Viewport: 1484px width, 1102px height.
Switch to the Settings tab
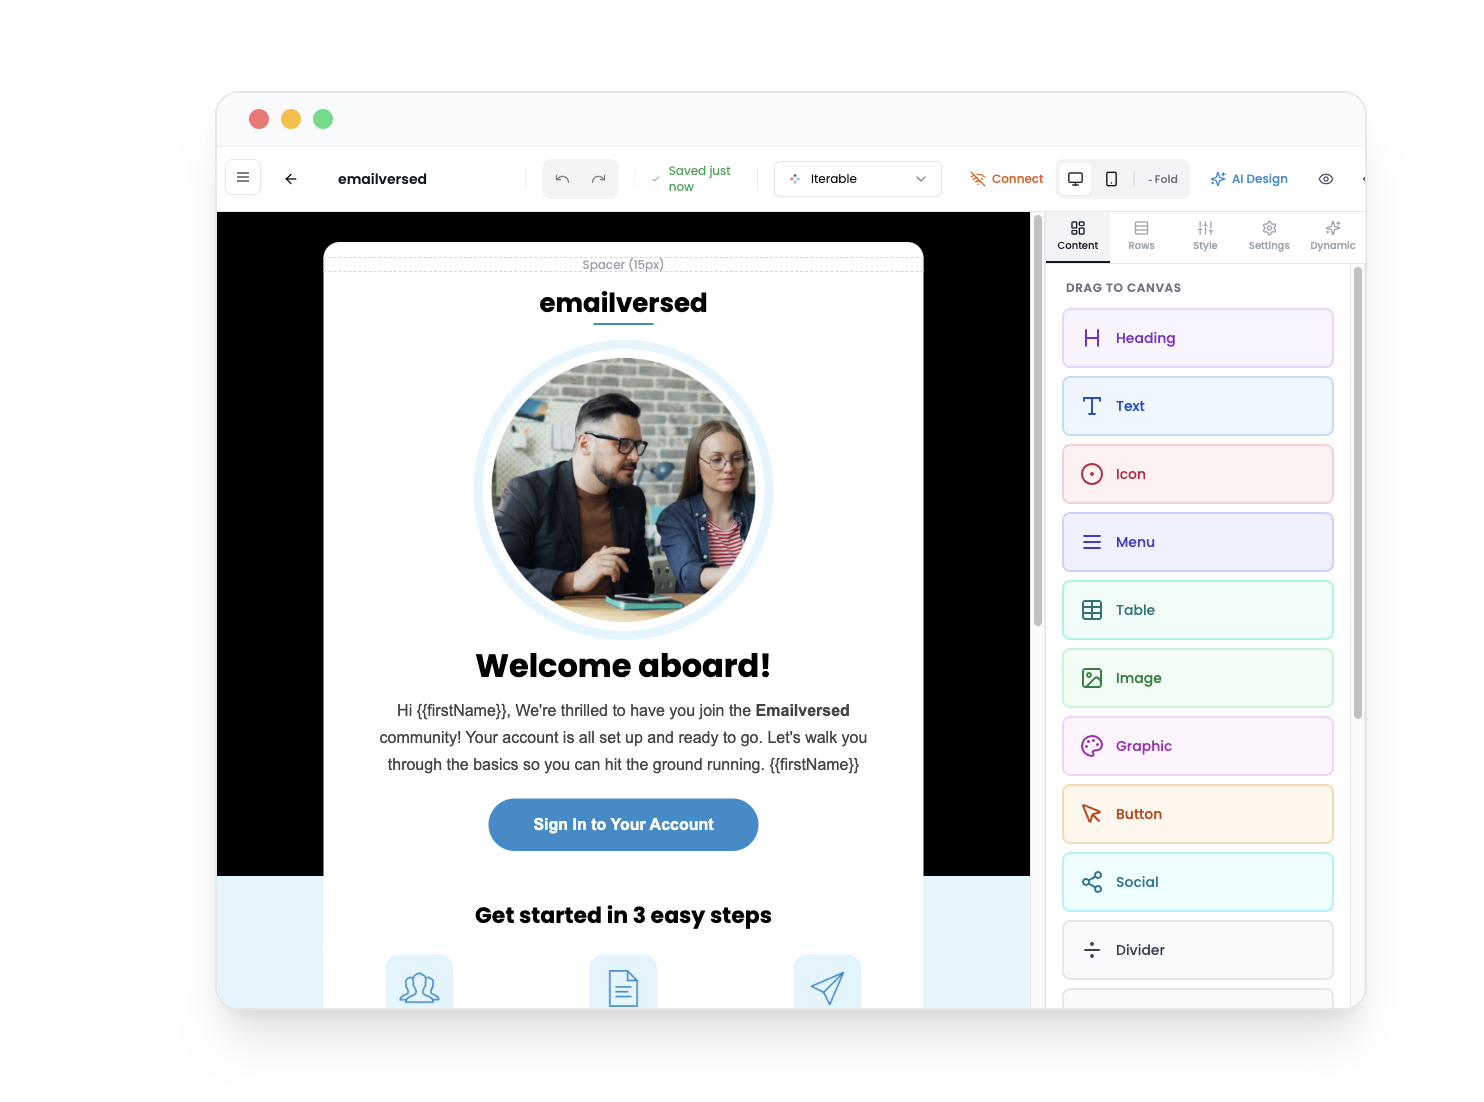(x=1268, y=236)
